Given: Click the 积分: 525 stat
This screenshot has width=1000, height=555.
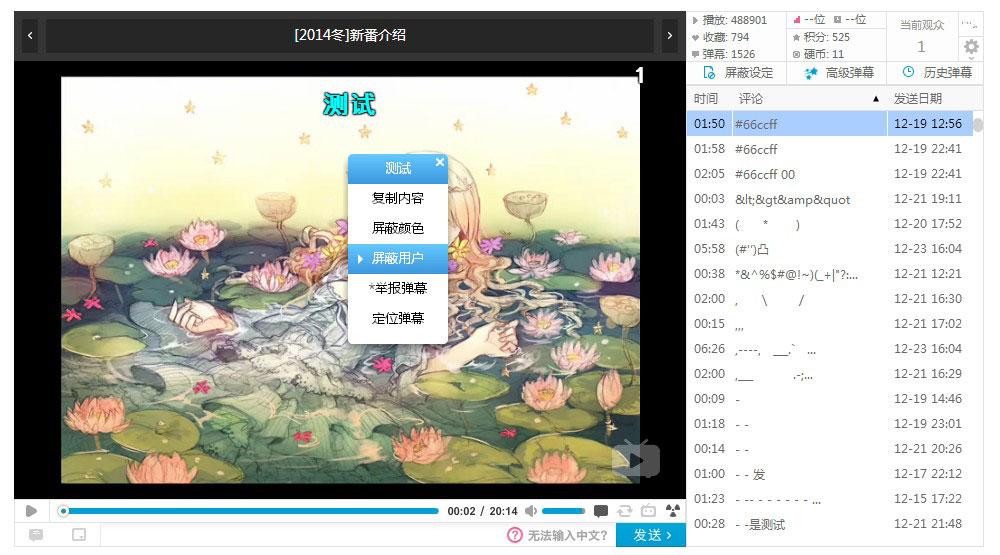Looking at the screenshot, I should 821,37.
